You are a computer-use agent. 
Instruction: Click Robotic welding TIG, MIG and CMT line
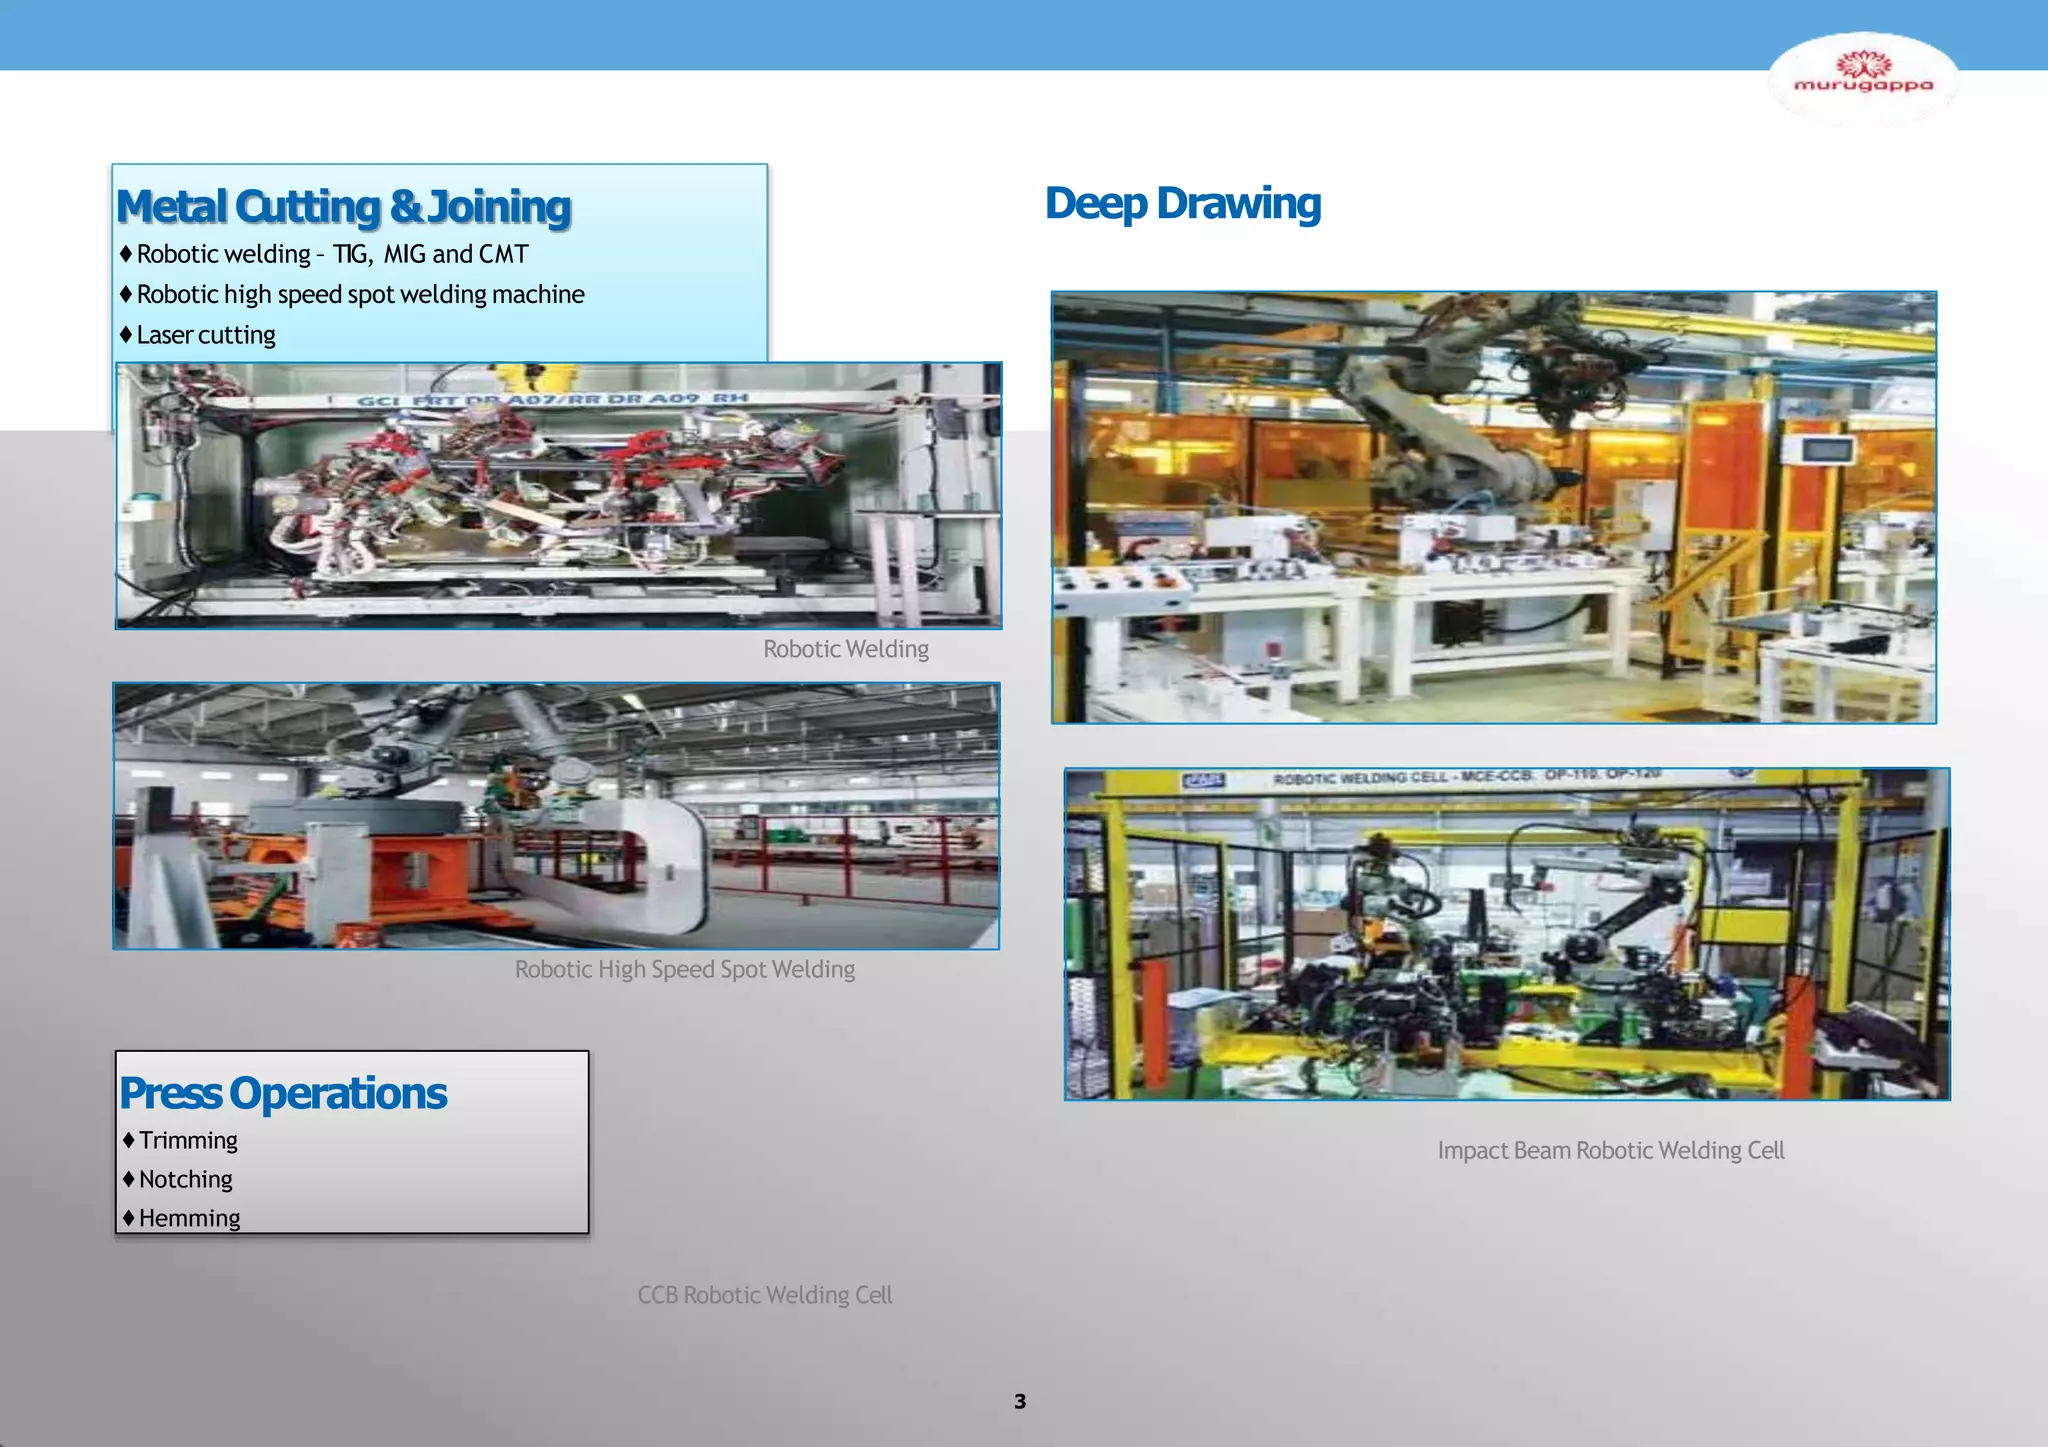pyautogui.click(x=331, y=254)
